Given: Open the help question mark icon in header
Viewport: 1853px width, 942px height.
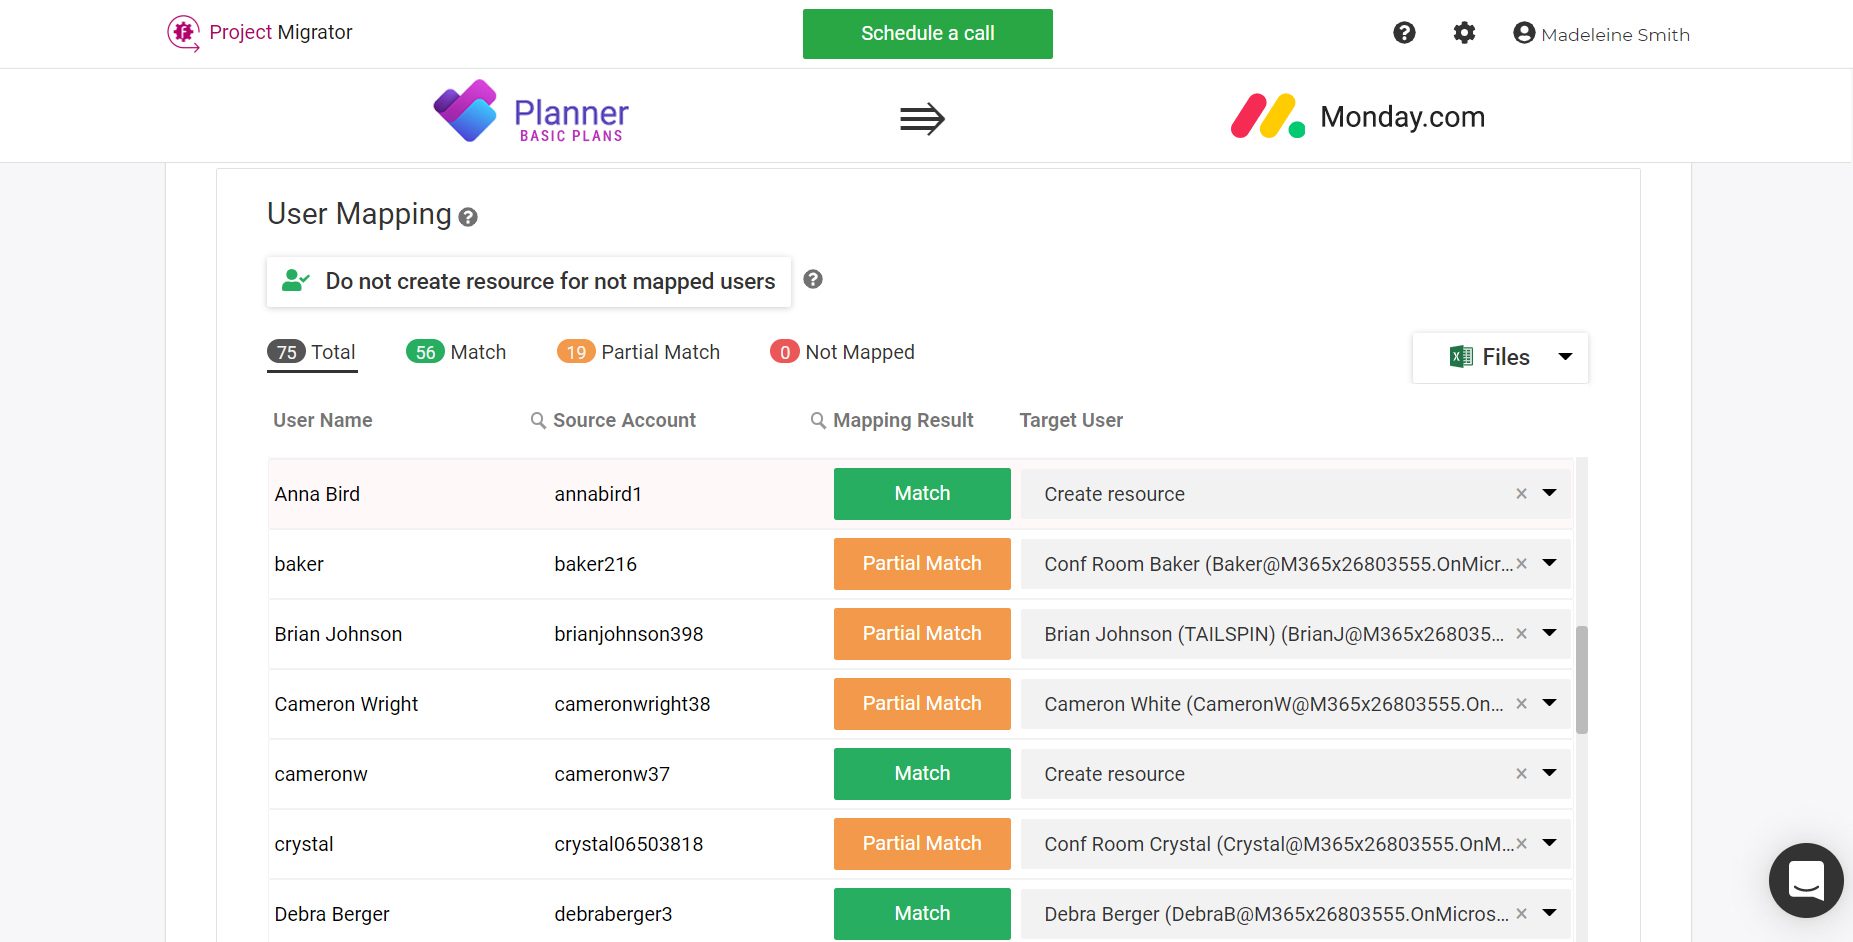Looking at the screenshot, I should (1404, 33).
